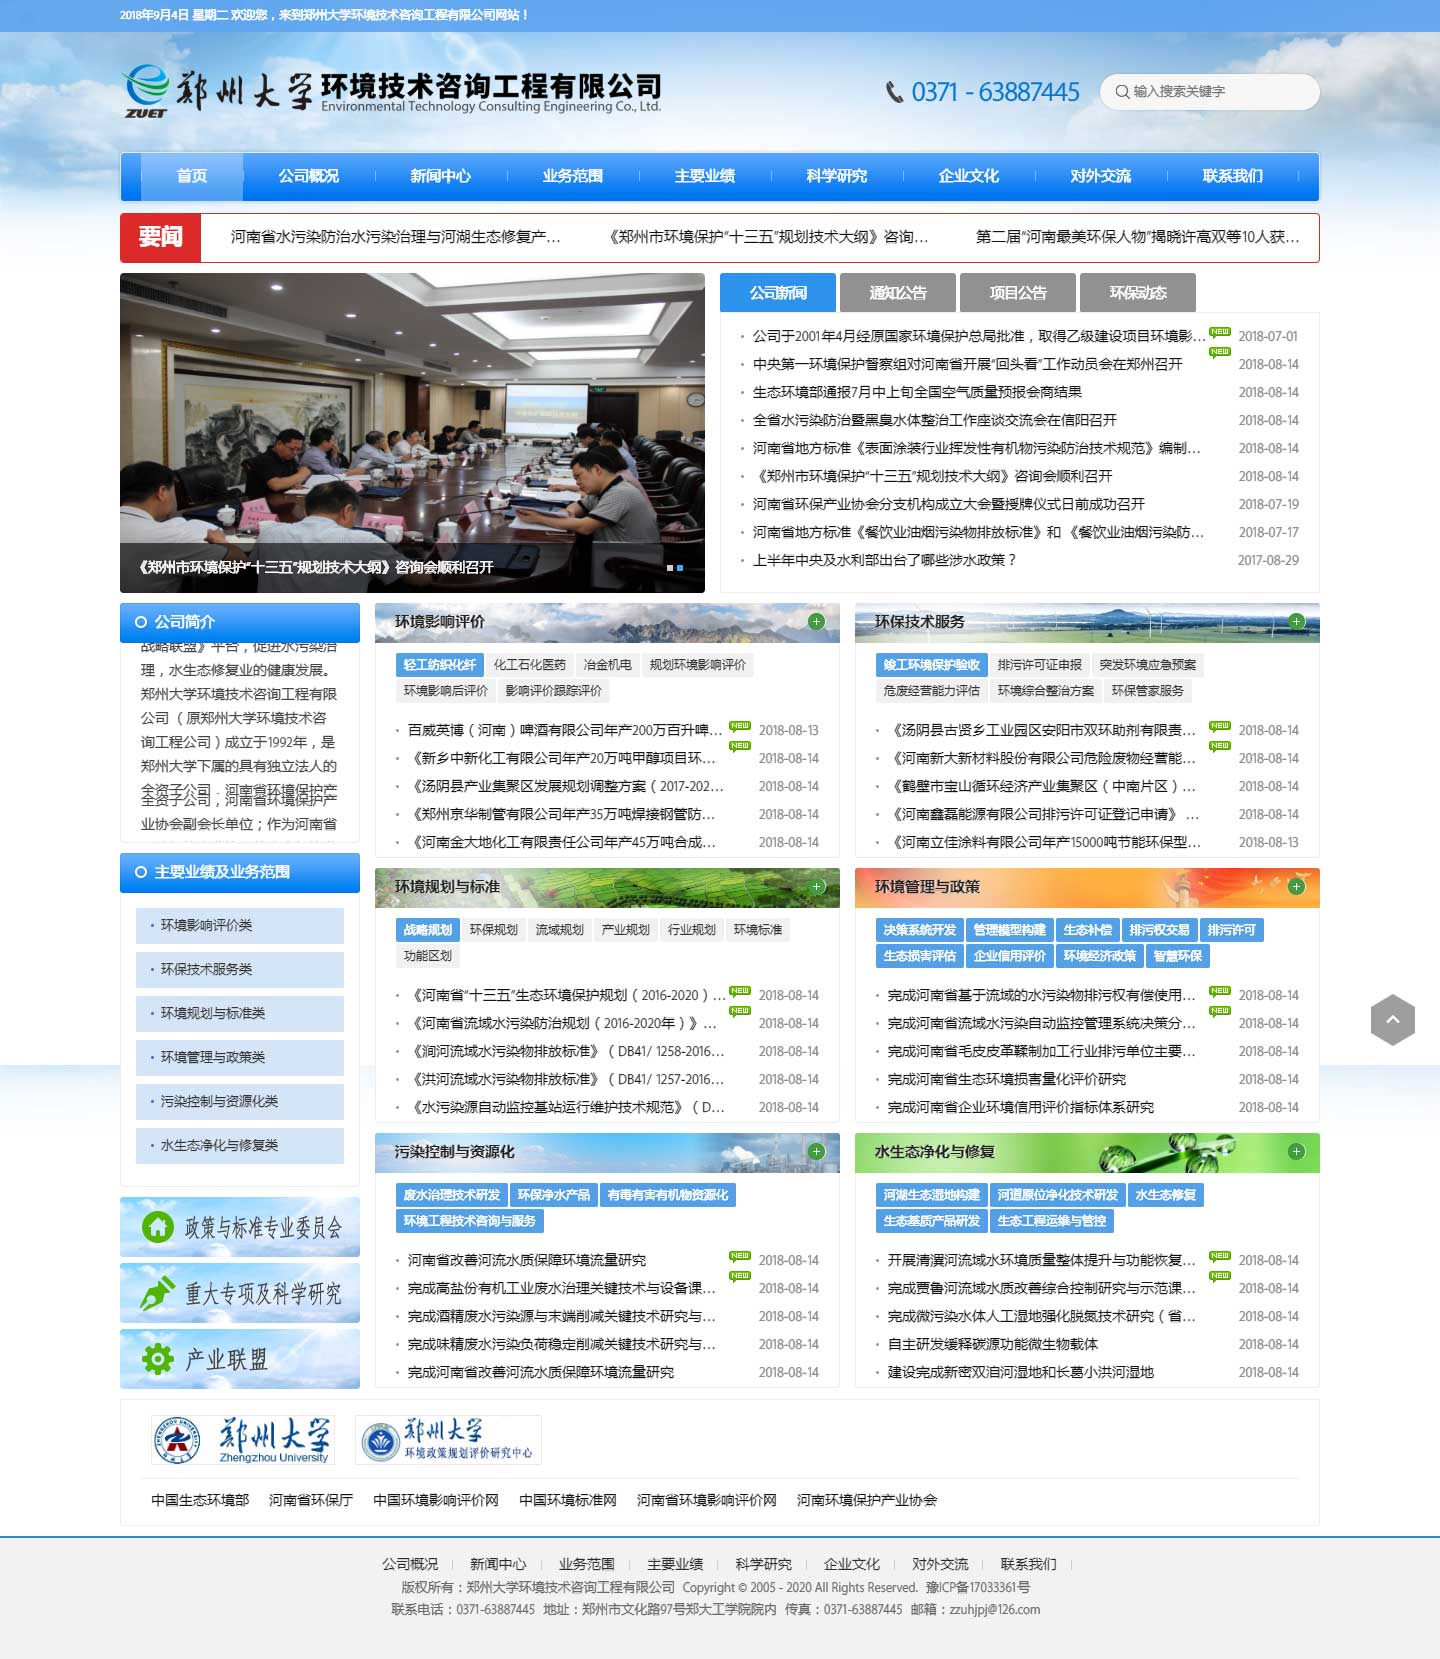Open footer link 中国生态环境部

[200, 1500]
